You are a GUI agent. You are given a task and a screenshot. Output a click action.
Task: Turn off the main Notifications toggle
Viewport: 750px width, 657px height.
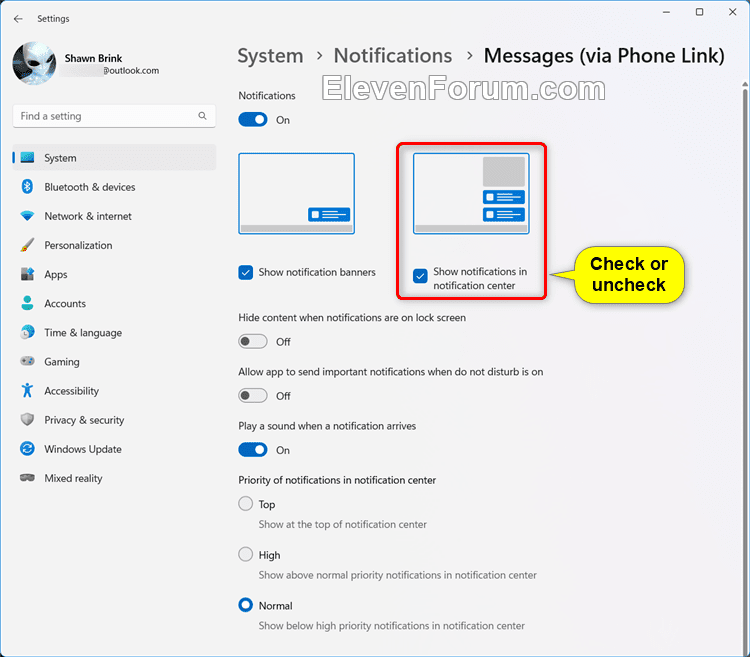tap(253, 120)
